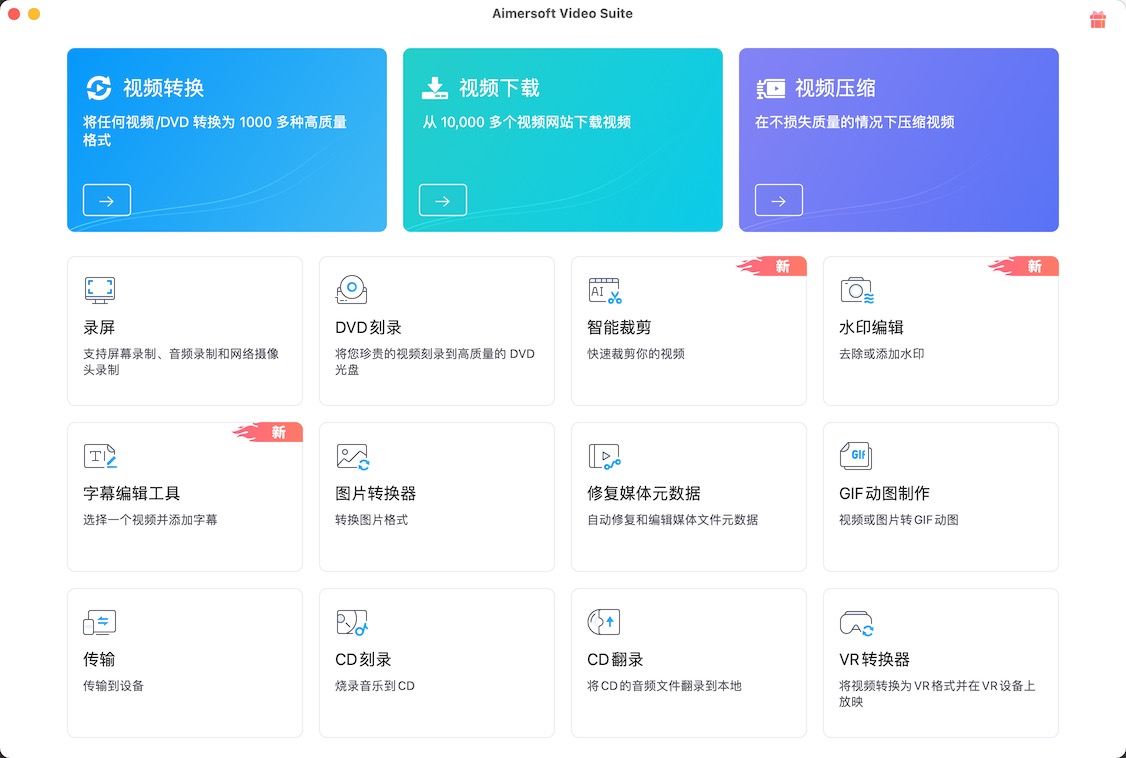Click the 传输 transfer devices icon
This screenshot has height=758, width=1126.
100,622
